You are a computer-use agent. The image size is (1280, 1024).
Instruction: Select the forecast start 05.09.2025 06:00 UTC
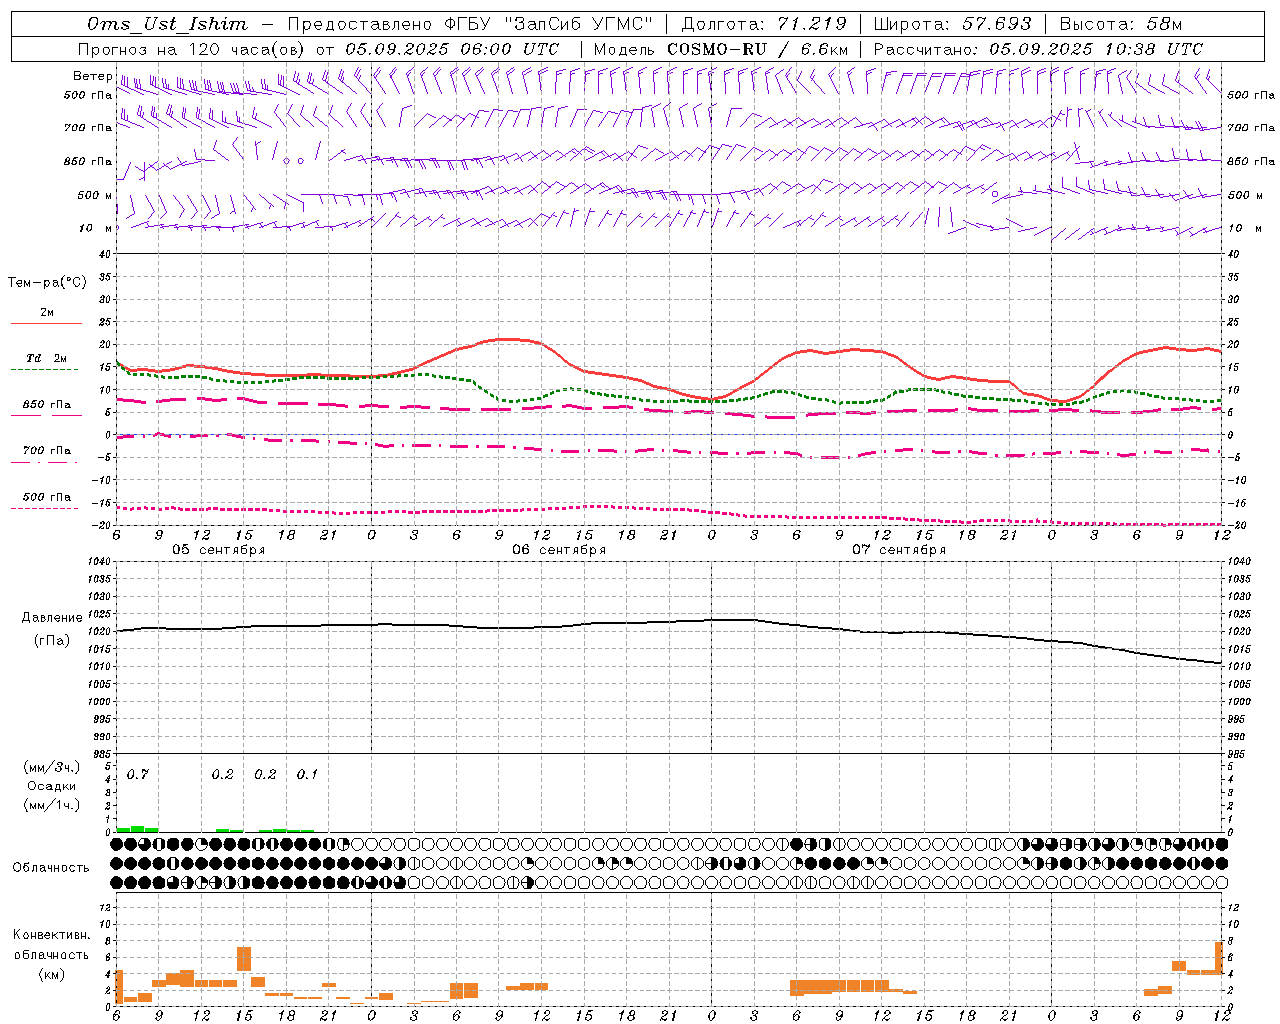[451, 49]
